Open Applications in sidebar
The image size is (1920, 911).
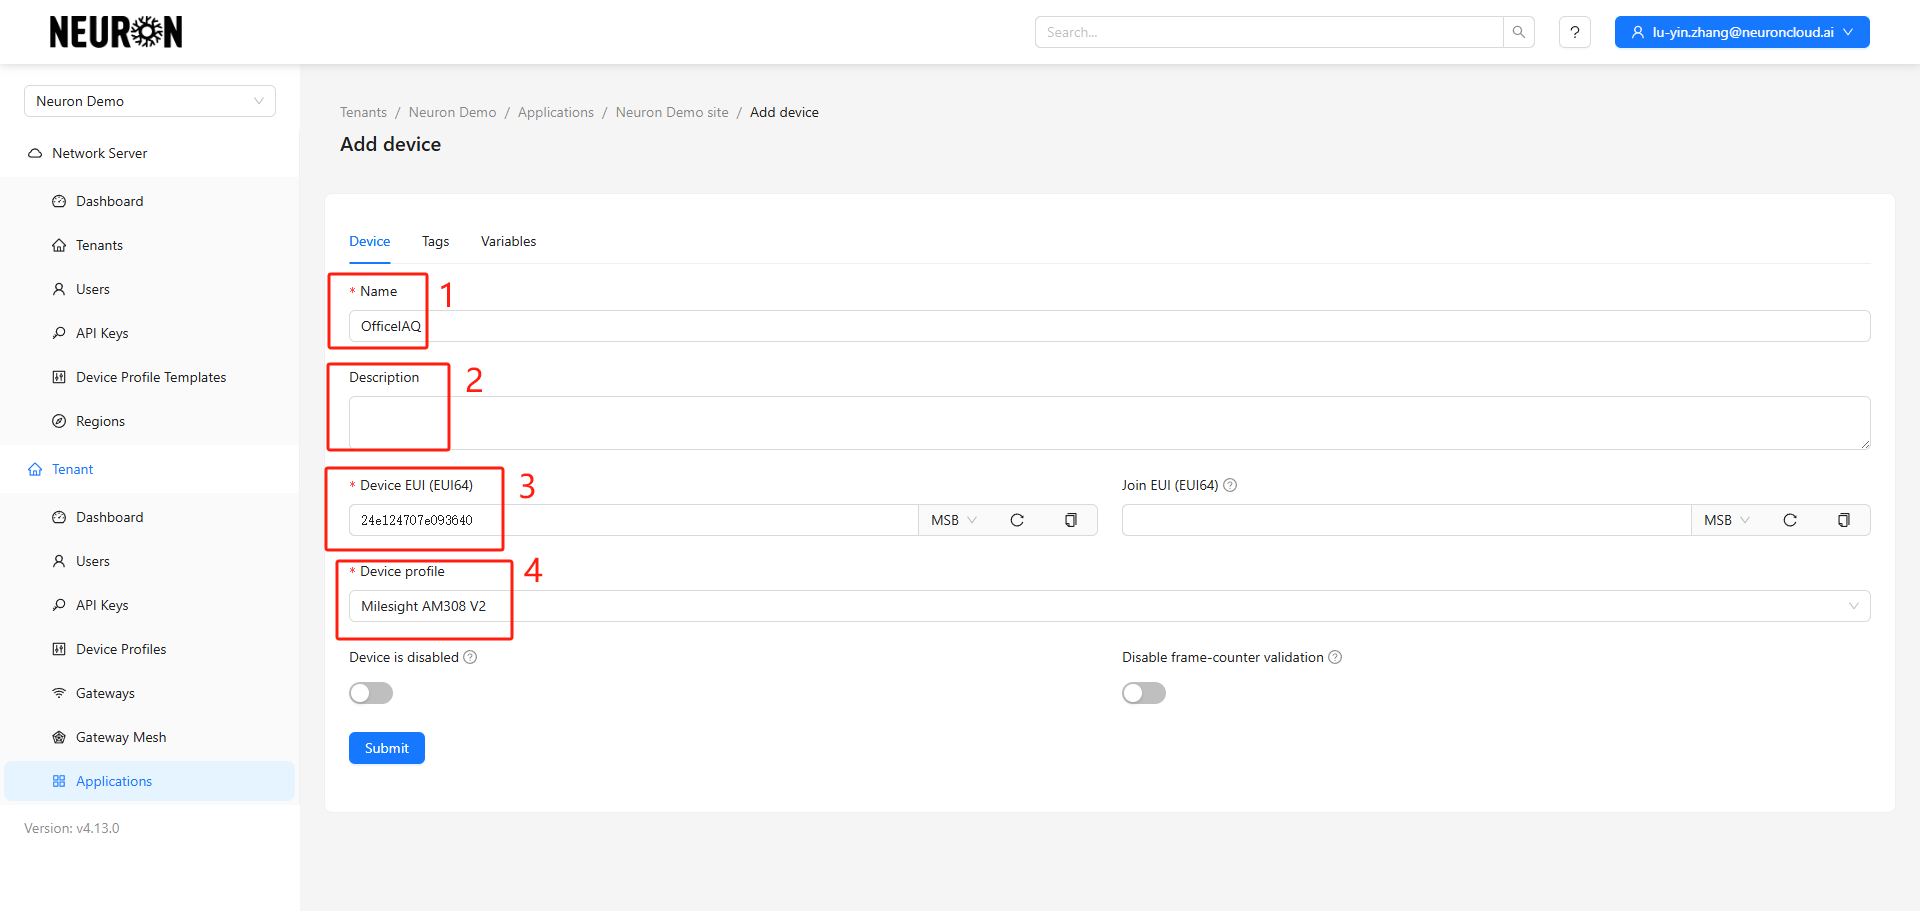tap(150, 781)
